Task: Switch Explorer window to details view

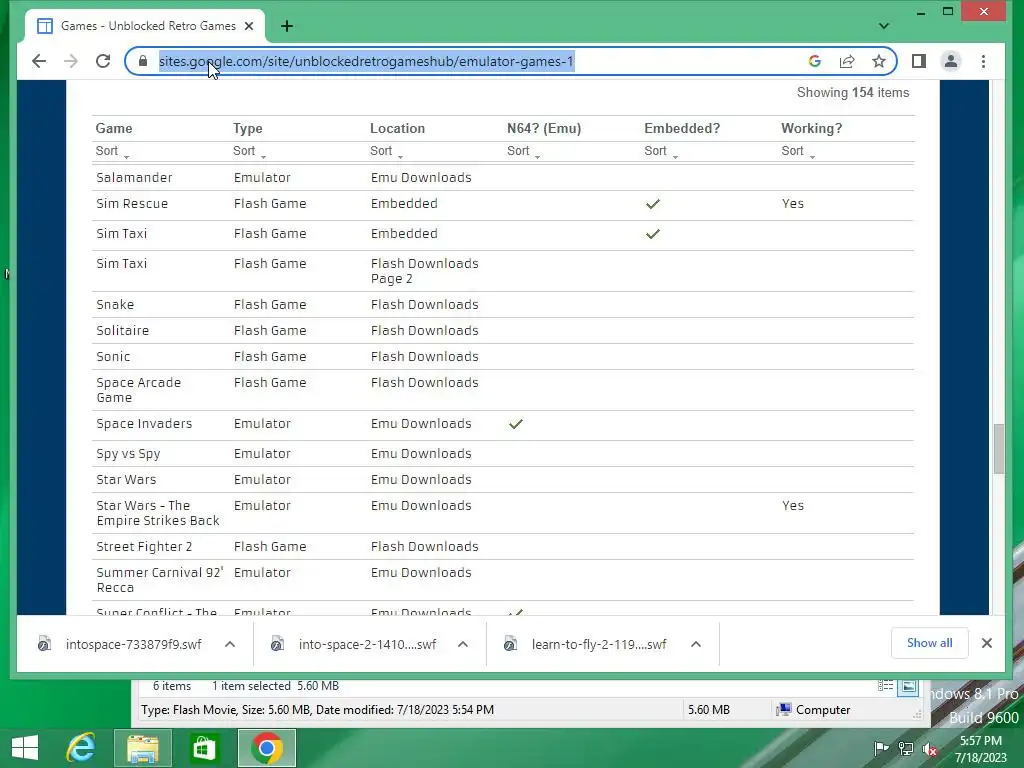Action: click(x=885, y=686)
